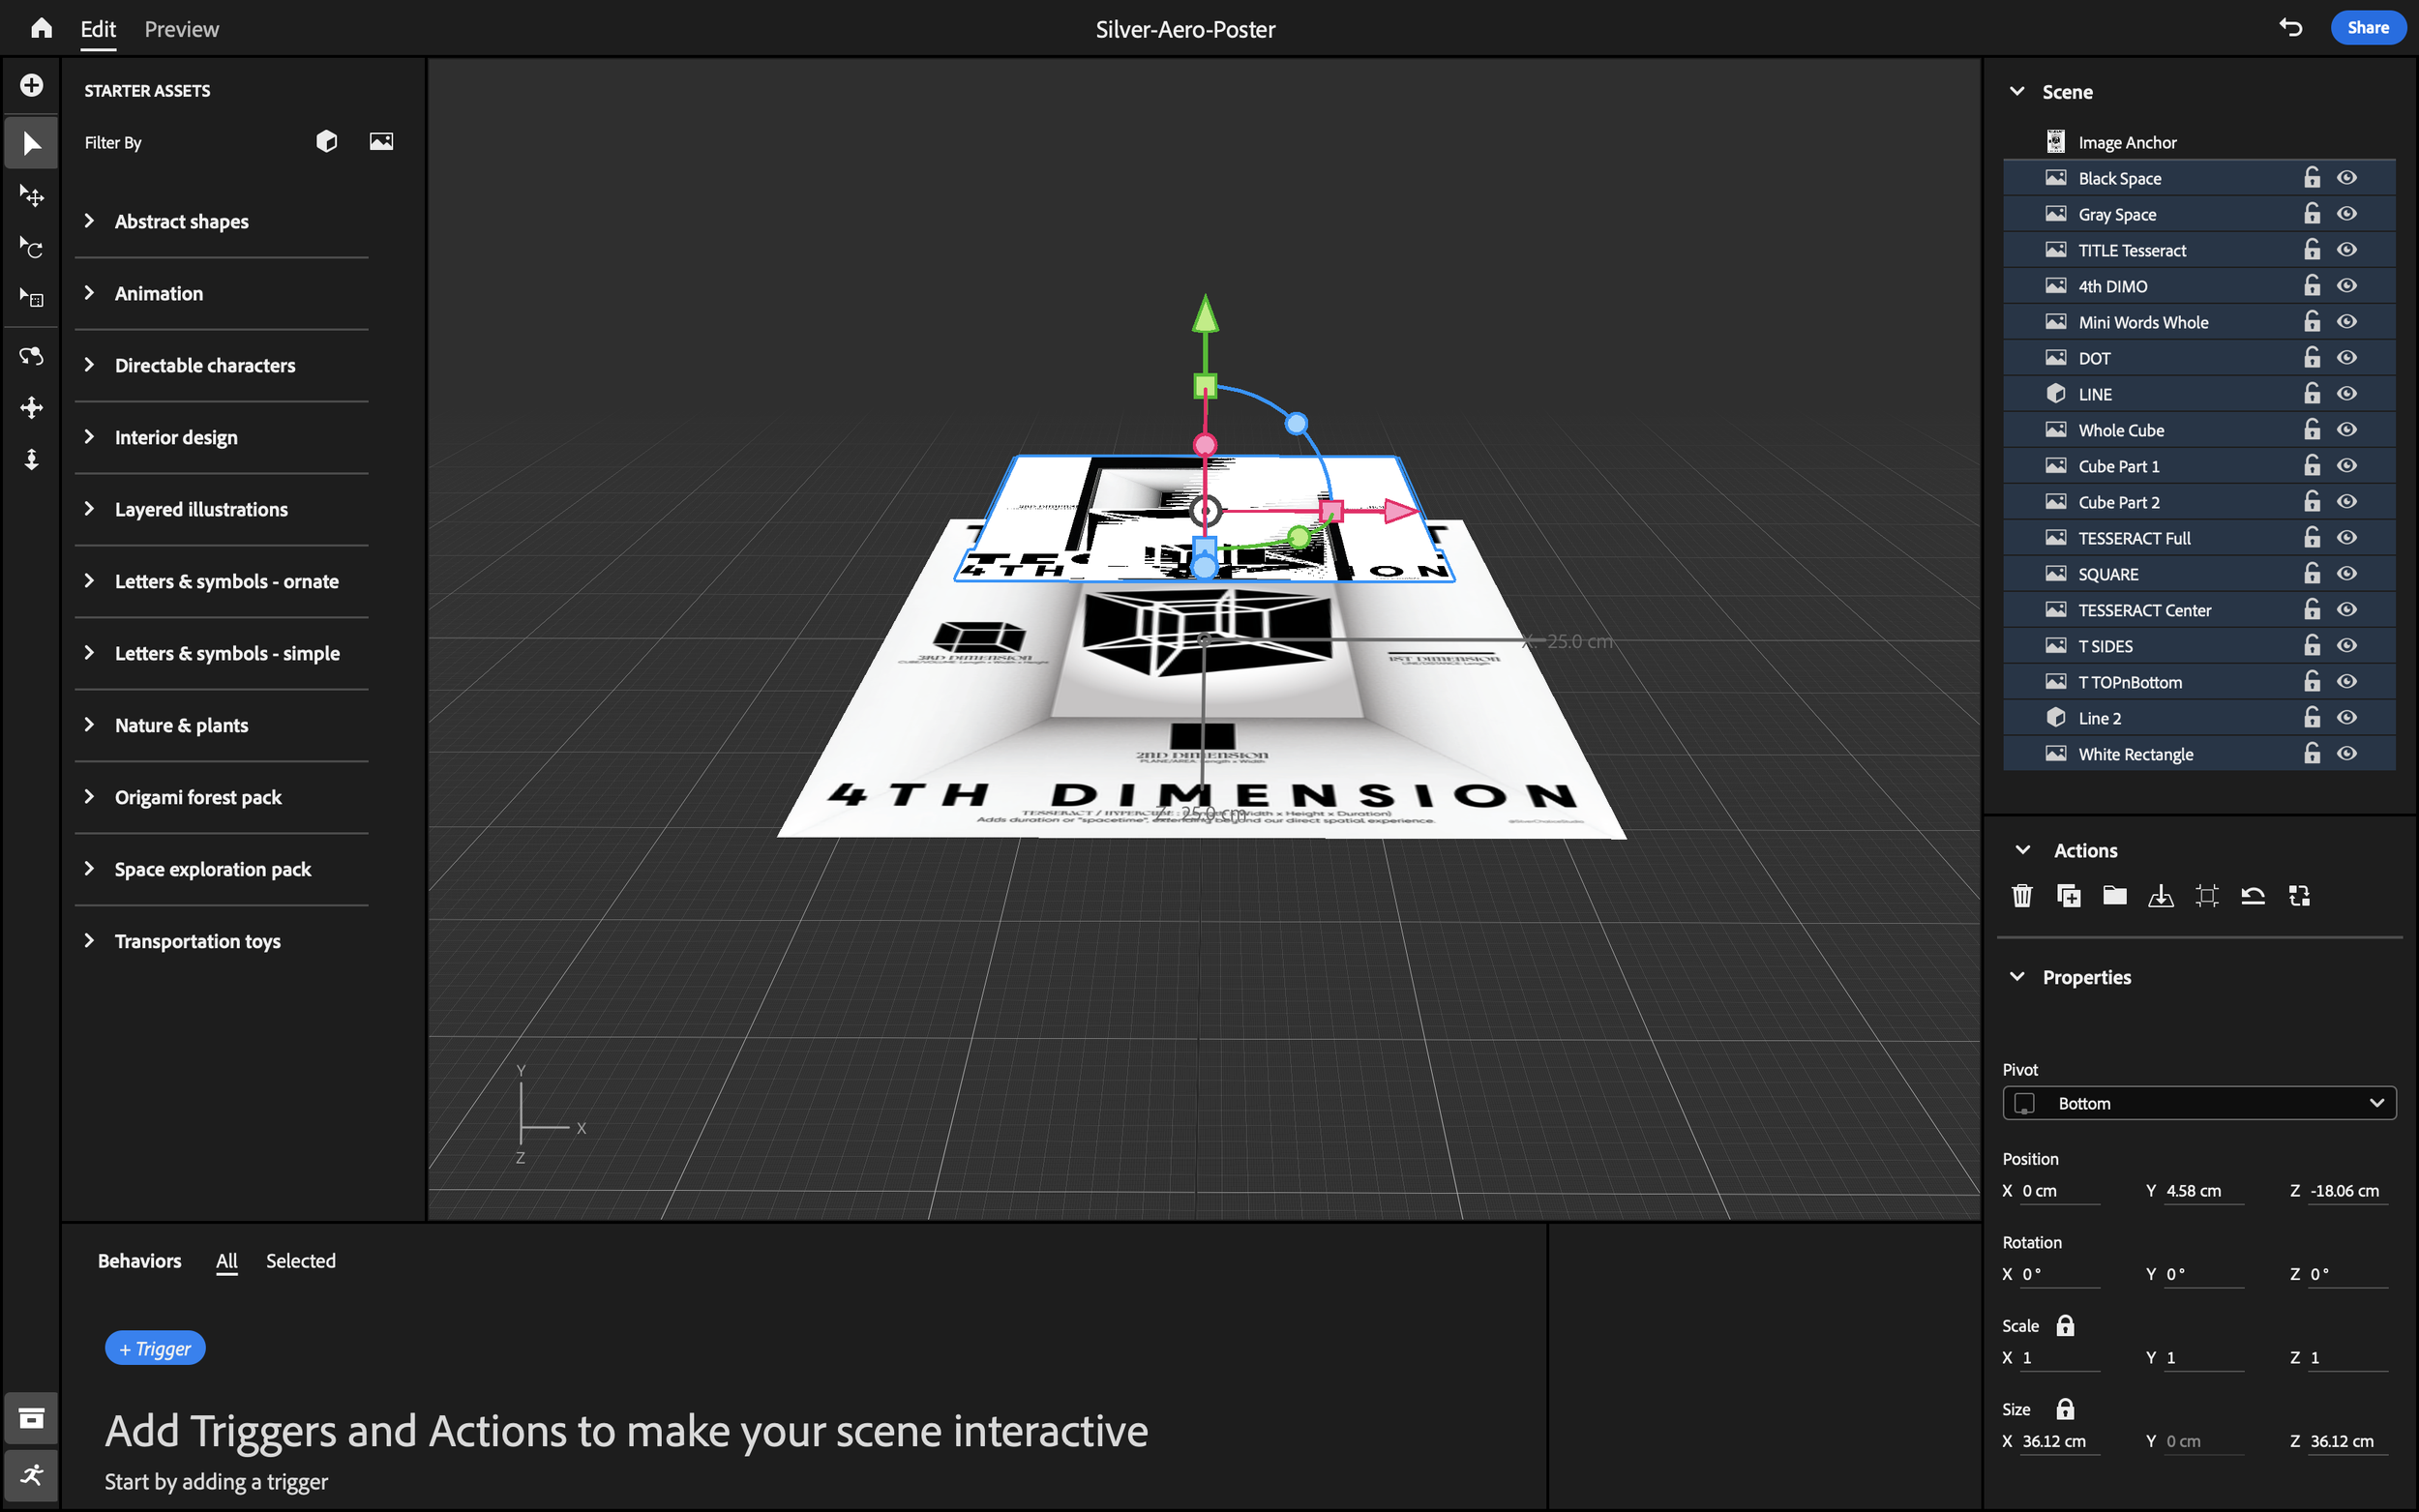Switch to the Edit tab
This screenshot has height=1512, width=2419.
point(98,29)
